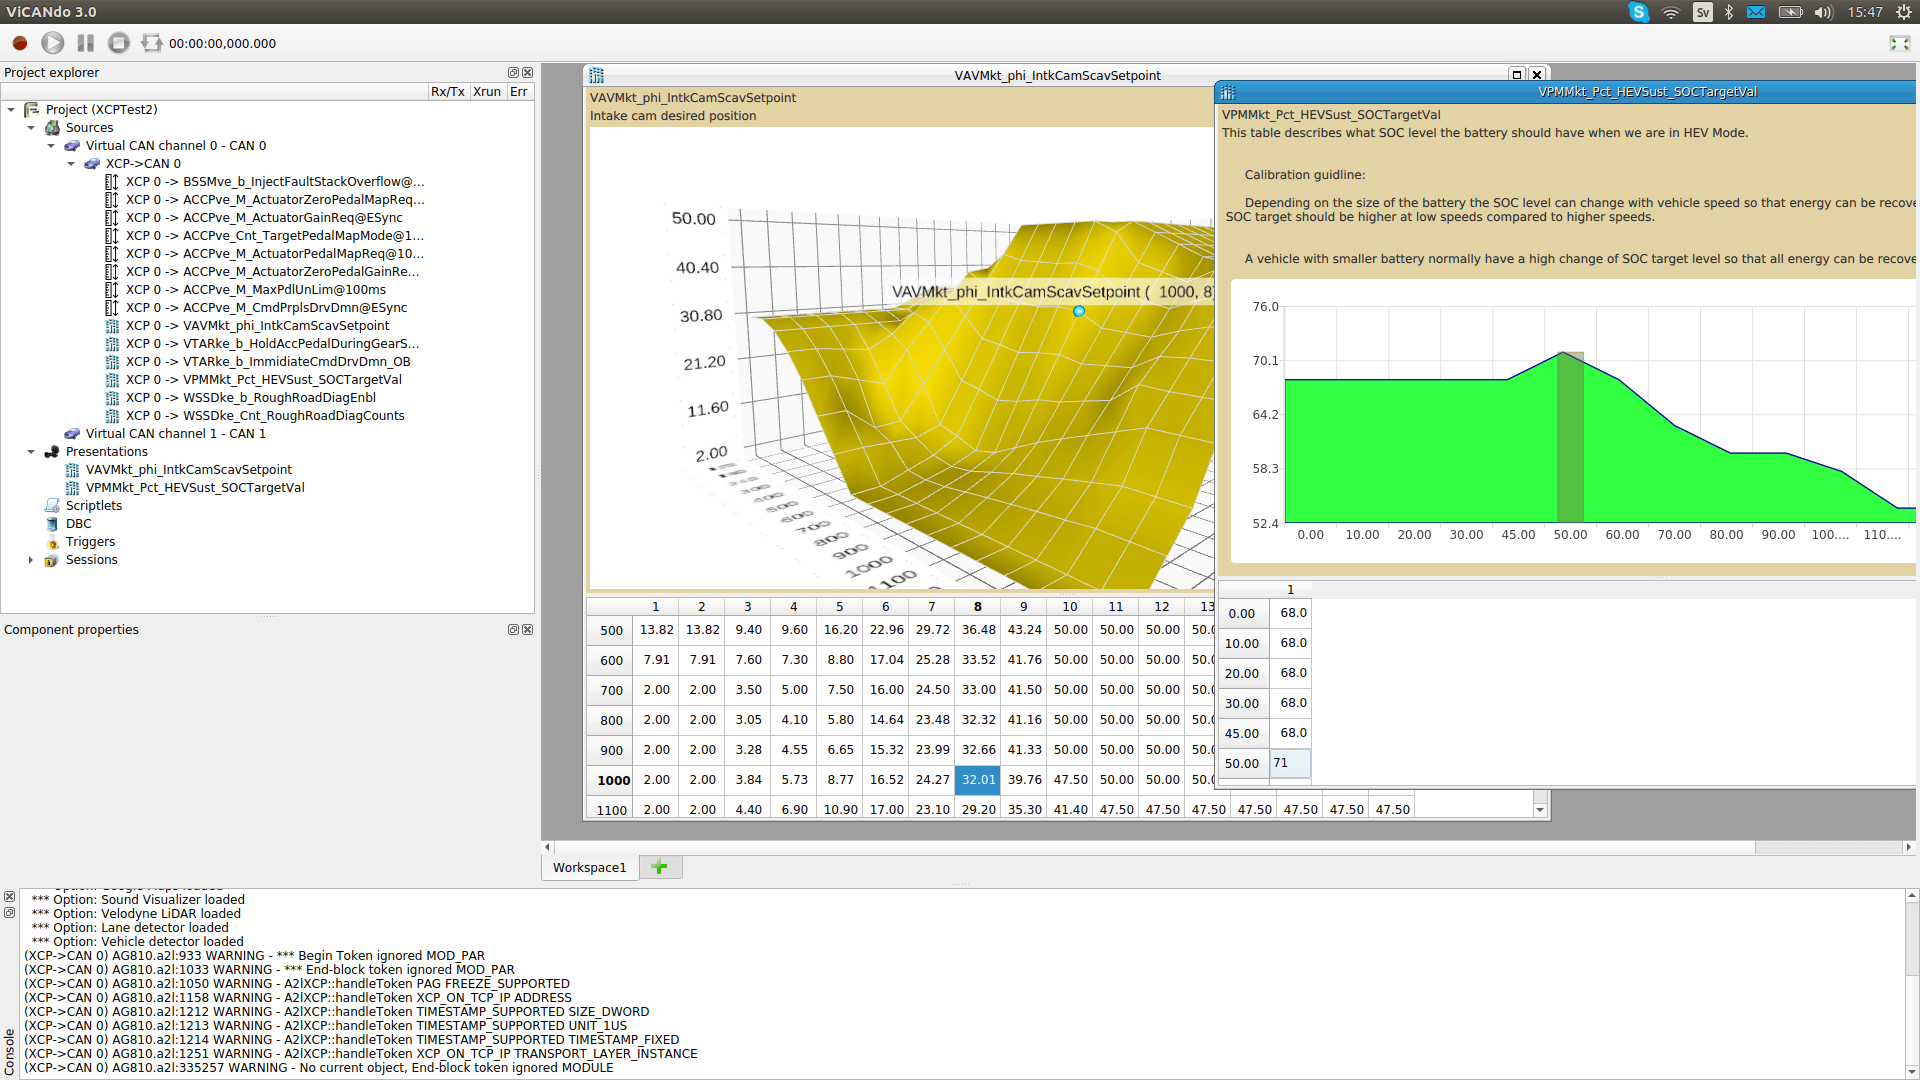Click the Err column header
This screenshot has width=1920, height=1080.
[519, 92]
